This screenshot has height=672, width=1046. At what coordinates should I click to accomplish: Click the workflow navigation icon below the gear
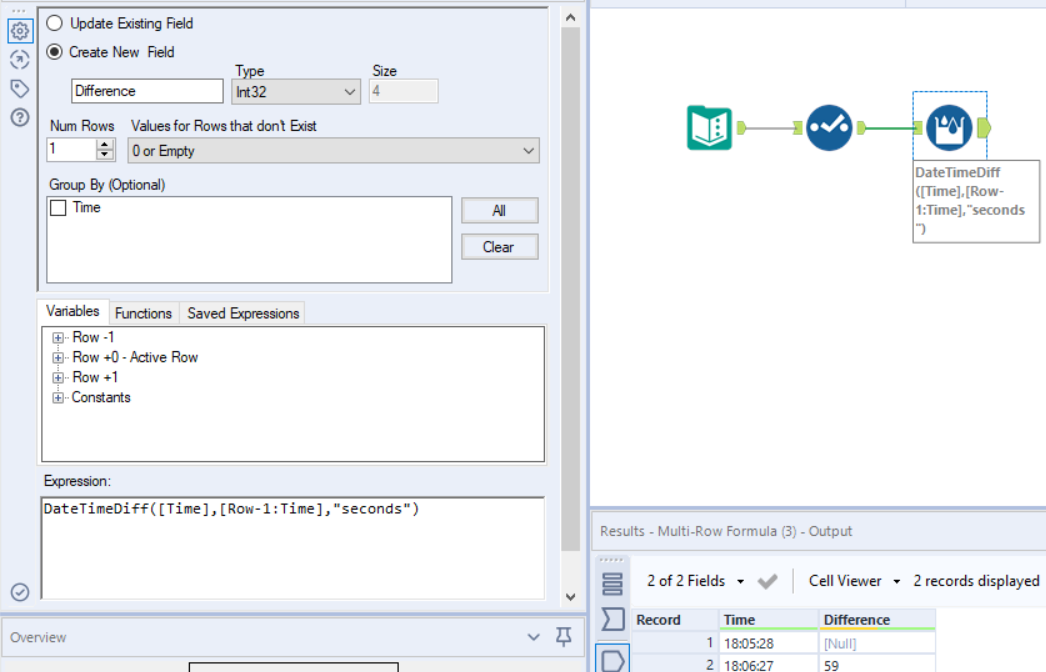[x=19, y=60]
